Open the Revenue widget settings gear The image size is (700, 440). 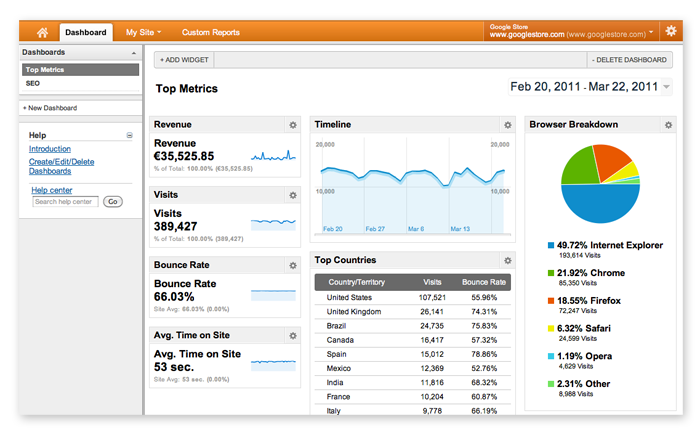click(x=293, y=125)
